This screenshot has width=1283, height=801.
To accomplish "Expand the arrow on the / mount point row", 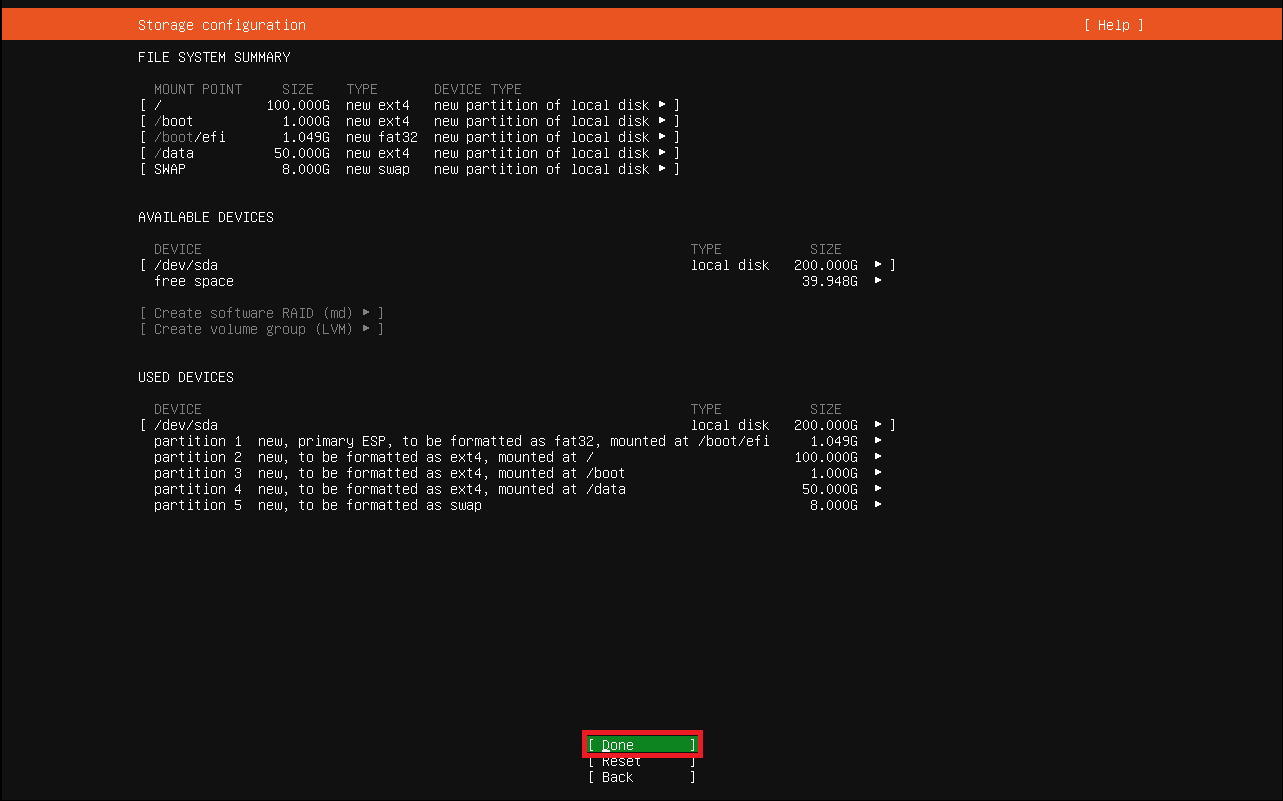I will (662, 105).
